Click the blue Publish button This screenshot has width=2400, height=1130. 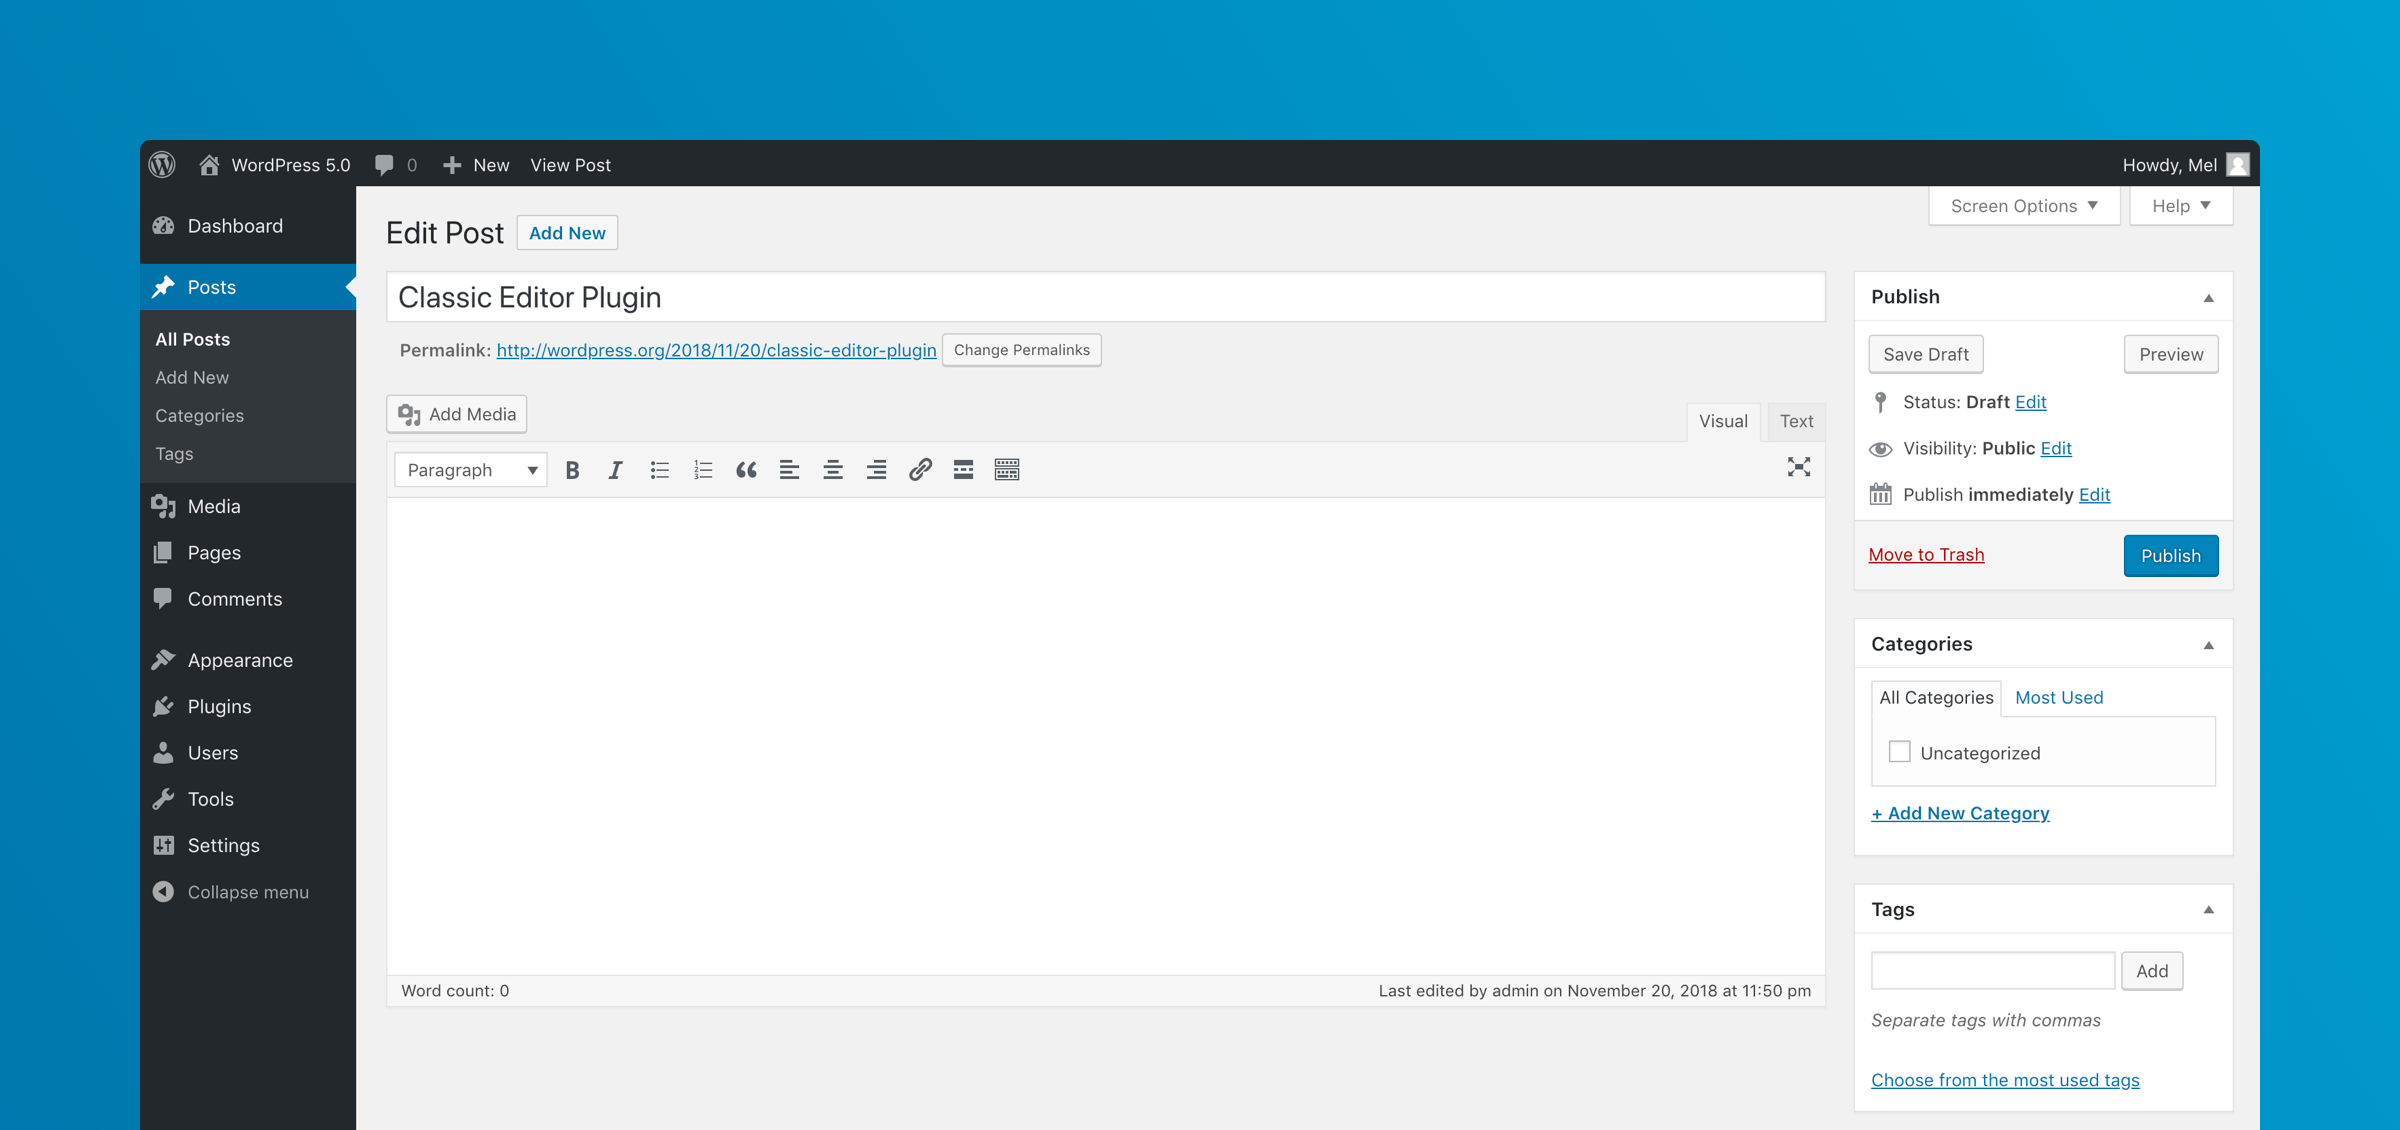coord(2170,556)
